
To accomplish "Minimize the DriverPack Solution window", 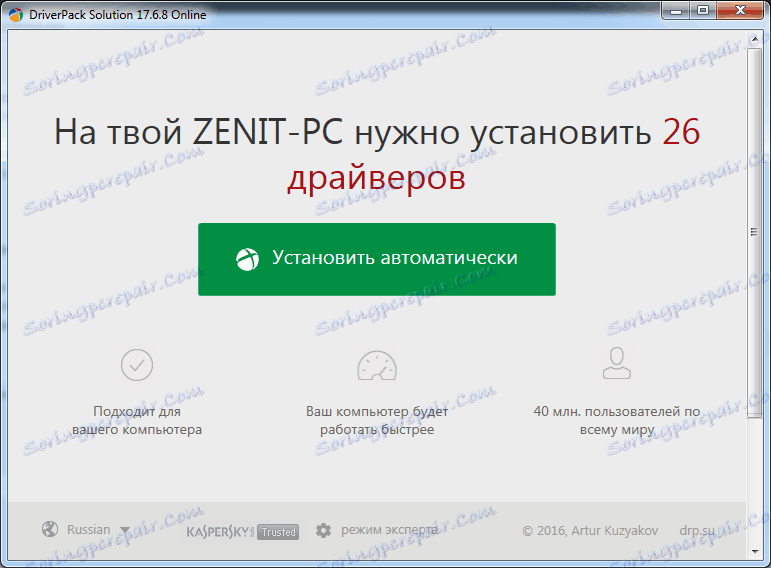I will click(676, 10).
